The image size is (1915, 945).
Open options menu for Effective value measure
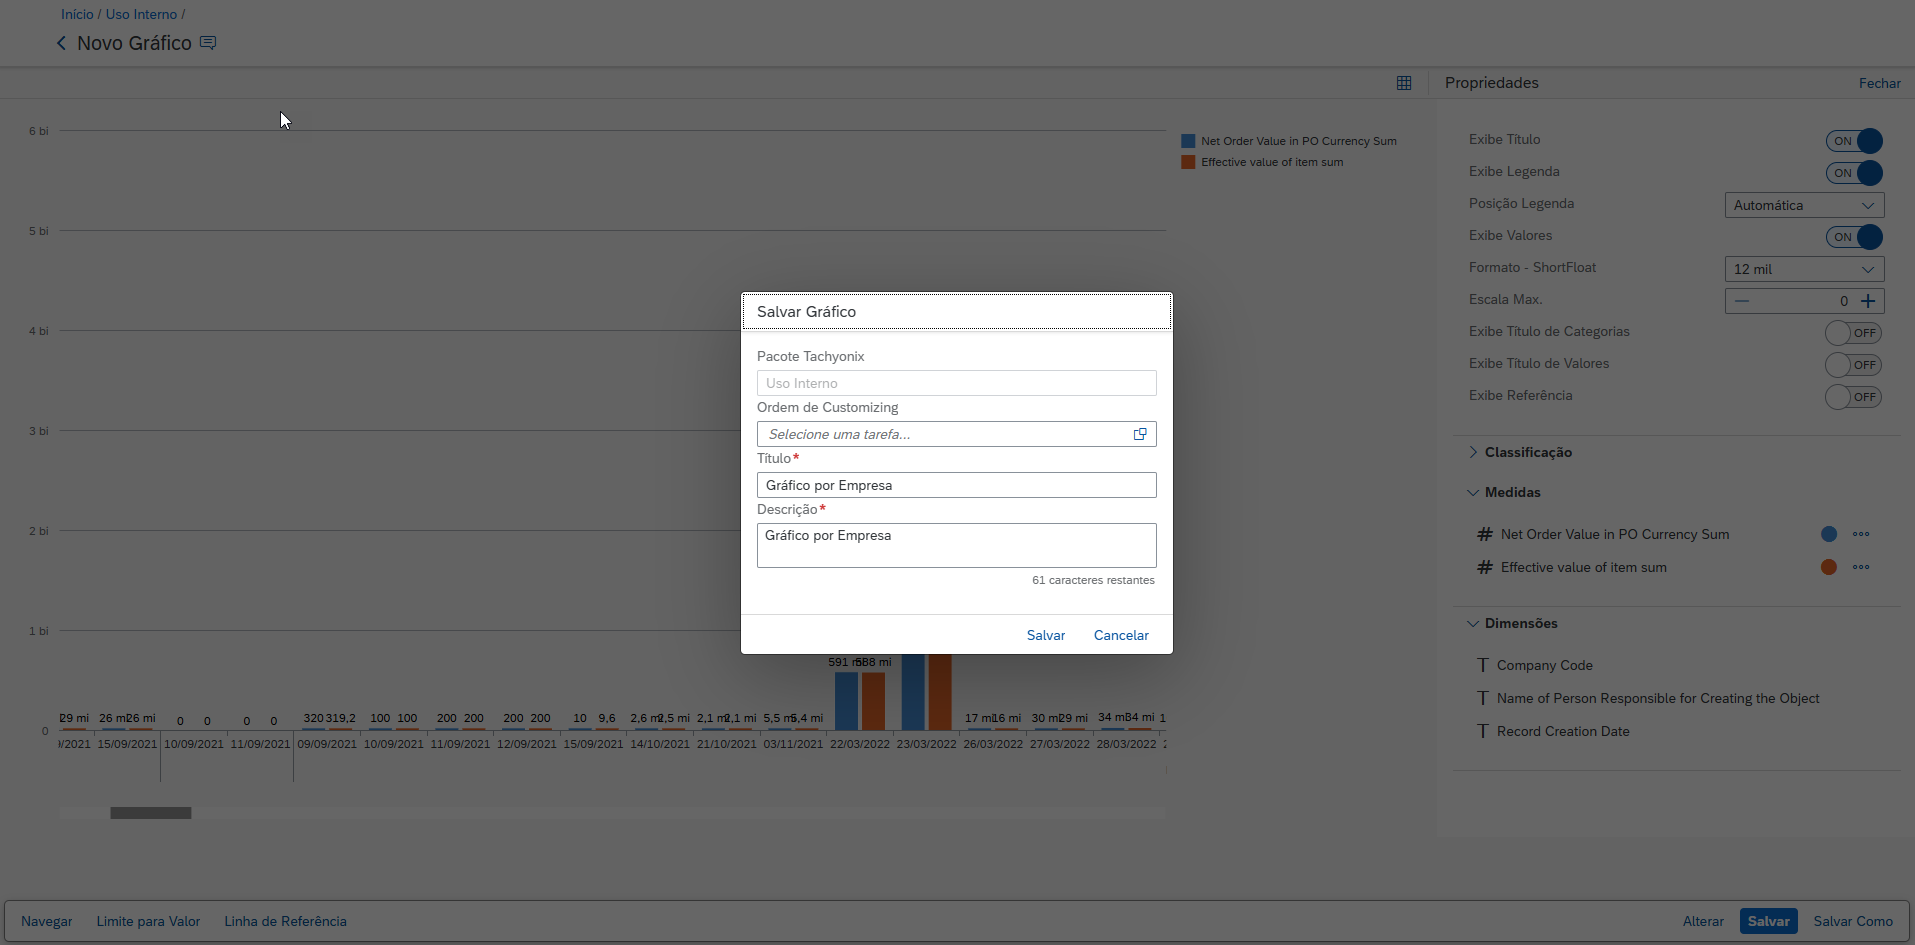[x=1860, y=567]
